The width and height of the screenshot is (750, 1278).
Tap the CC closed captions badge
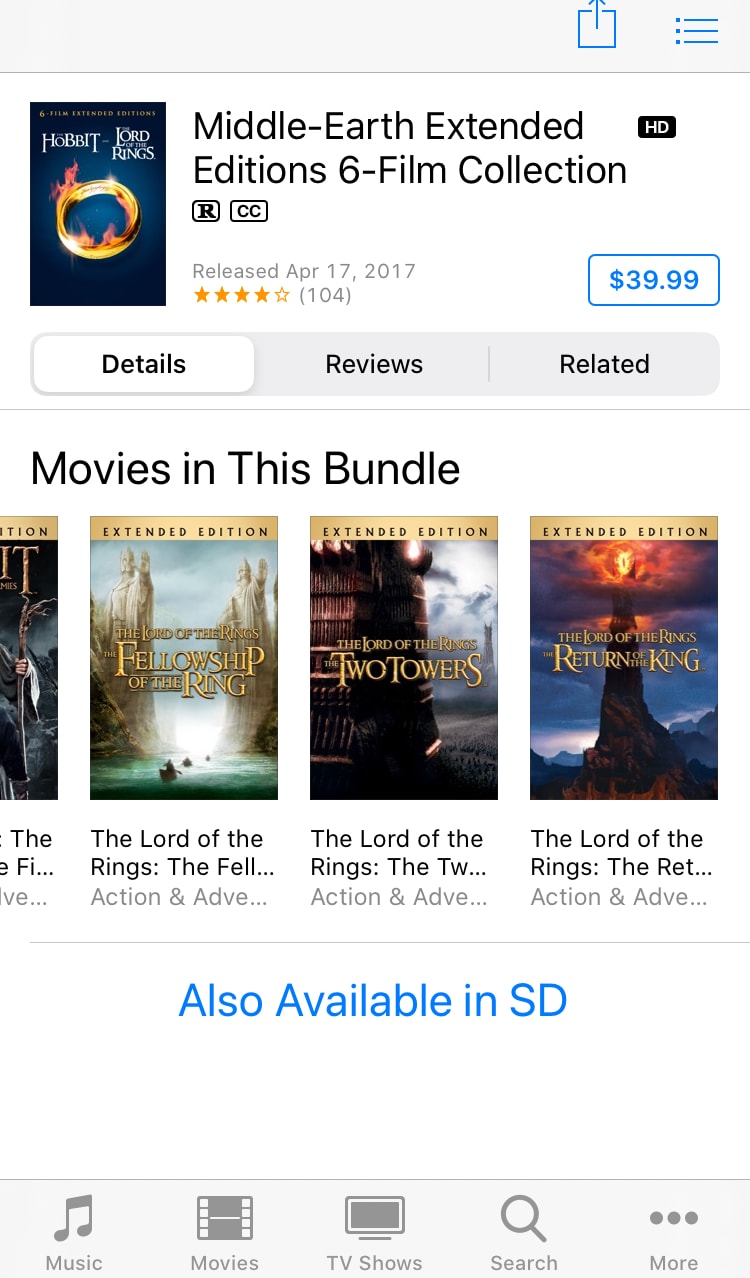249,211
